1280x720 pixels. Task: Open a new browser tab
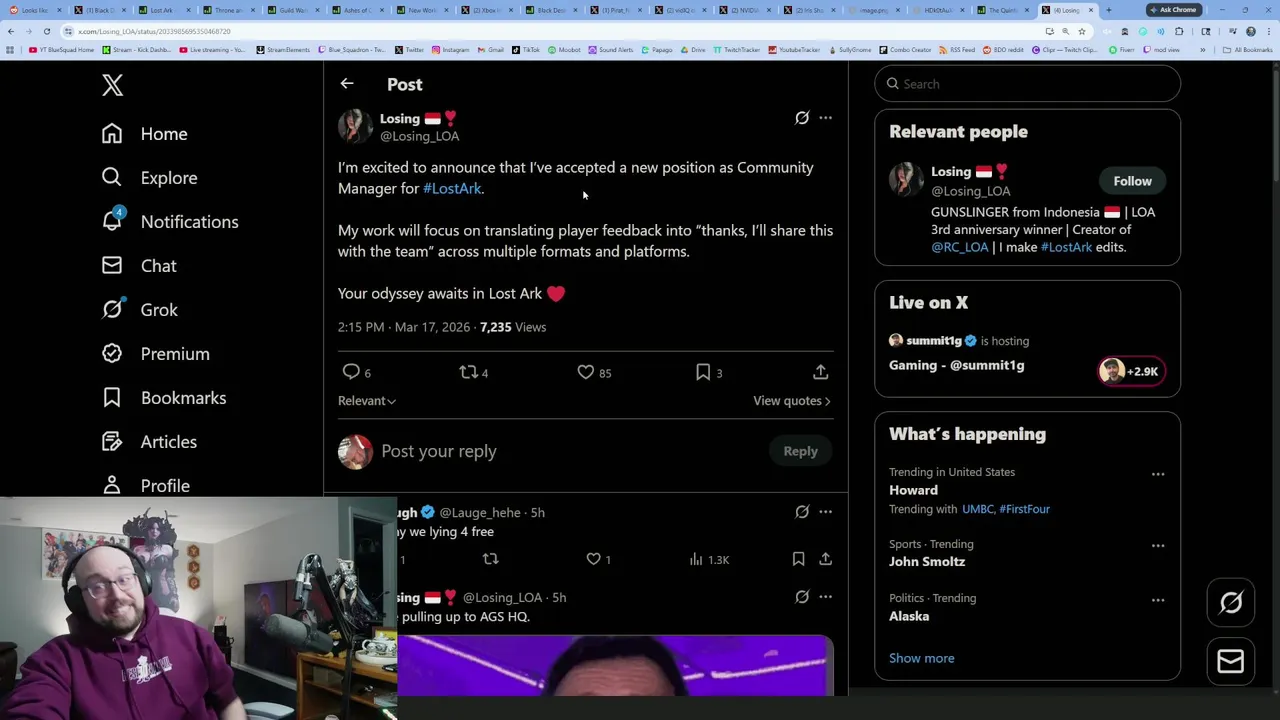point(1108,10)
